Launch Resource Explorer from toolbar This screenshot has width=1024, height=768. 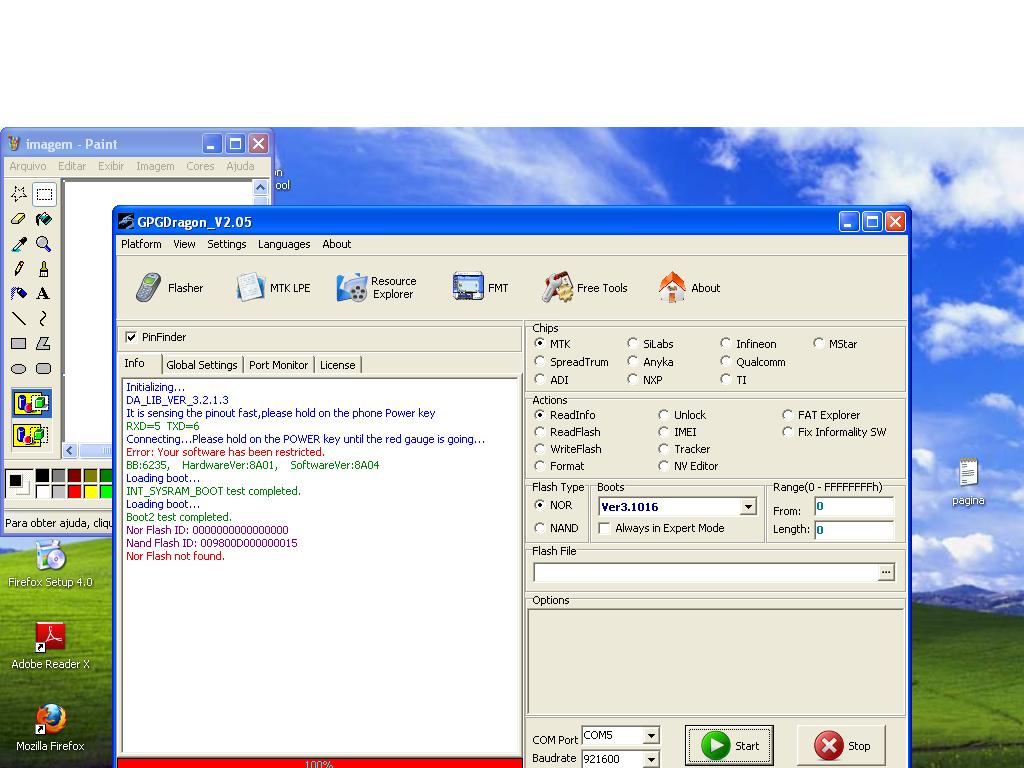[x=376, y=288]
